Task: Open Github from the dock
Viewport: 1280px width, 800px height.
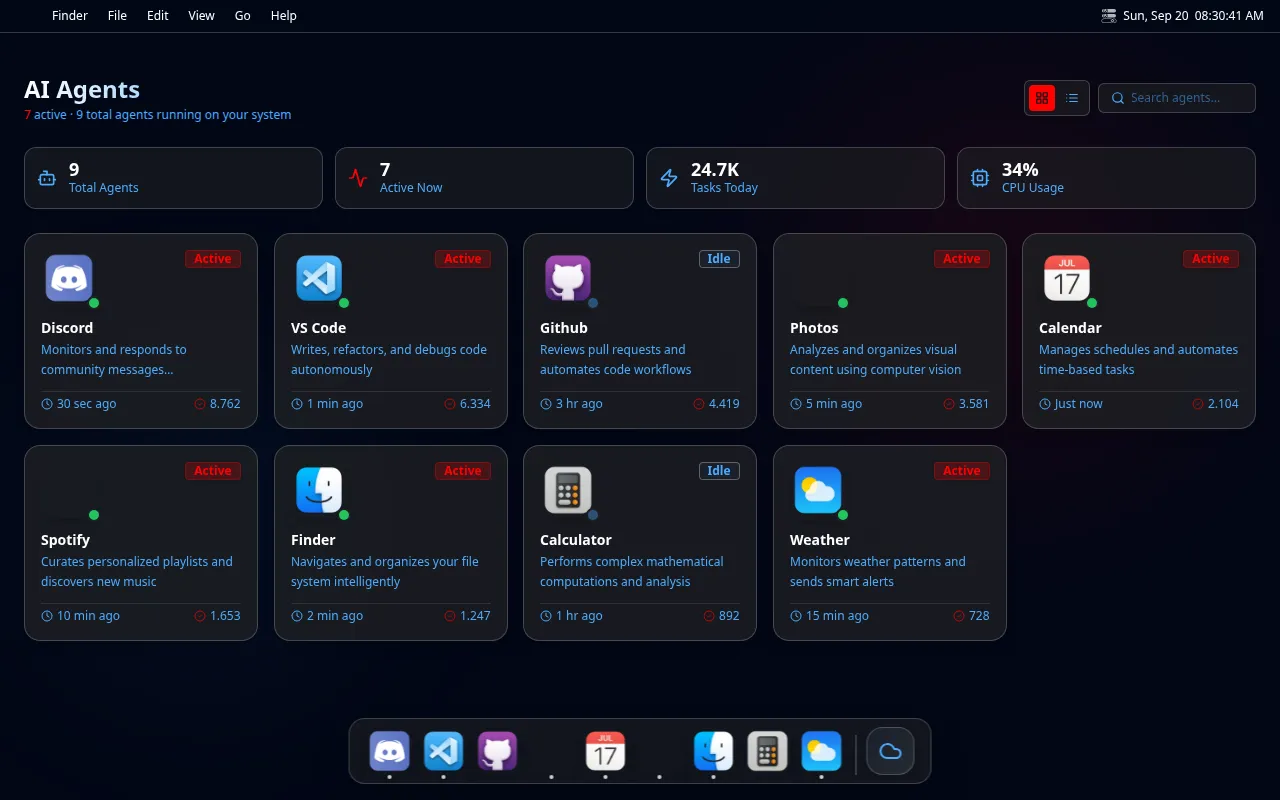Action: pos(498,751)
